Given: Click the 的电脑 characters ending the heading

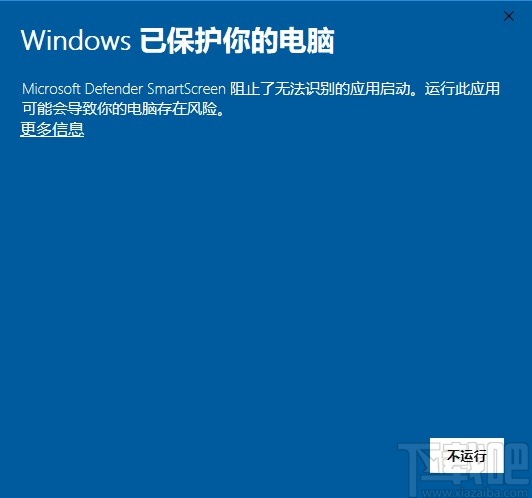Looking at the screenshot, I should pyautogui.click(x=293, y=41).
